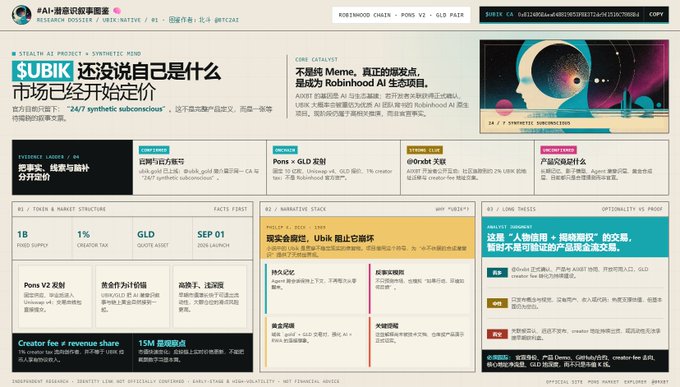Open the "Pons V2 发射" info card
The height and width of the screenshot is (387, 680).
tap(55, 297)
